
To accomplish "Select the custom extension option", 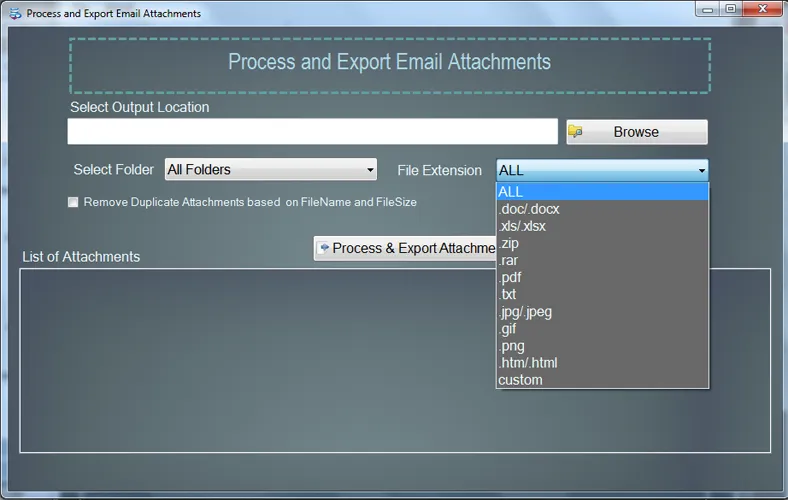I will coord(602,380).
